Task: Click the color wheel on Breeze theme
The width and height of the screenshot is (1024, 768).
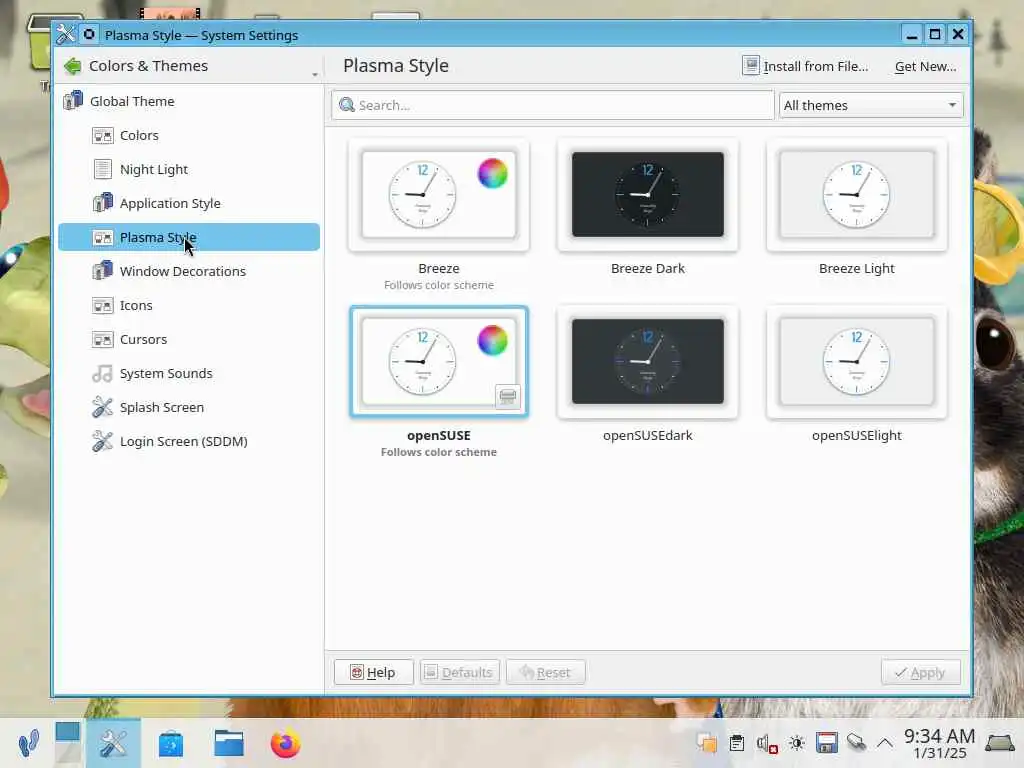Action: click(x=492, y=173)
